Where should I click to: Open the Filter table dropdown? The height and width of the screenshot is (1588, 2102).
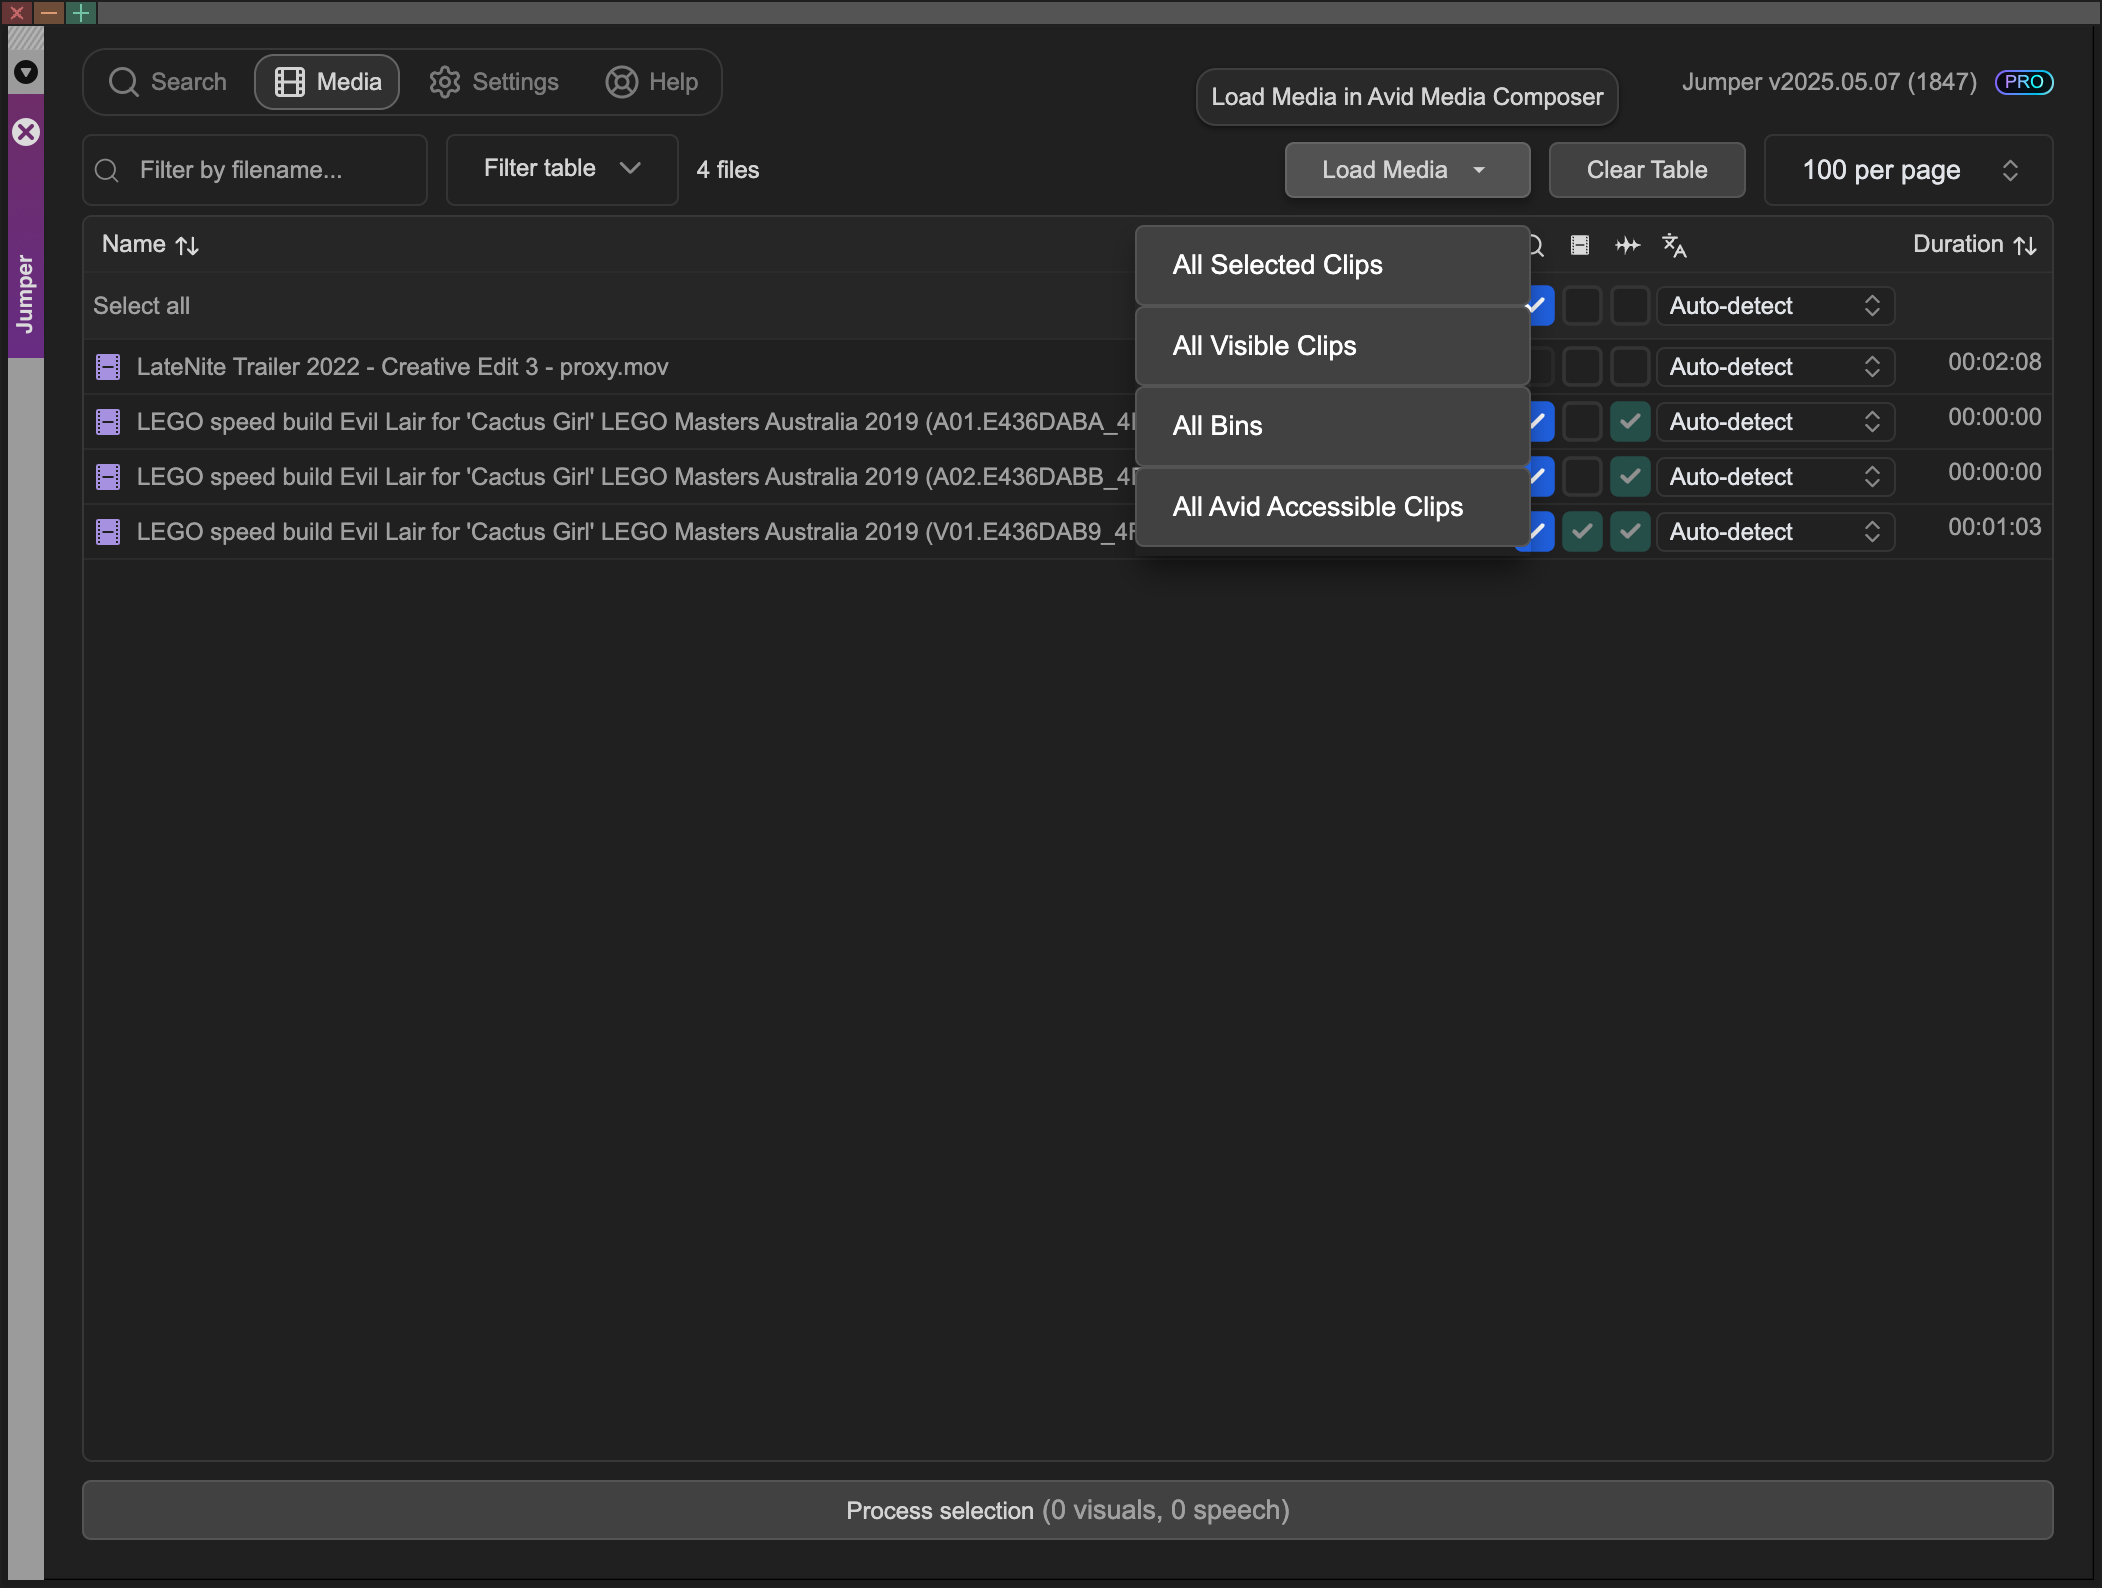[x=562, y=169]
